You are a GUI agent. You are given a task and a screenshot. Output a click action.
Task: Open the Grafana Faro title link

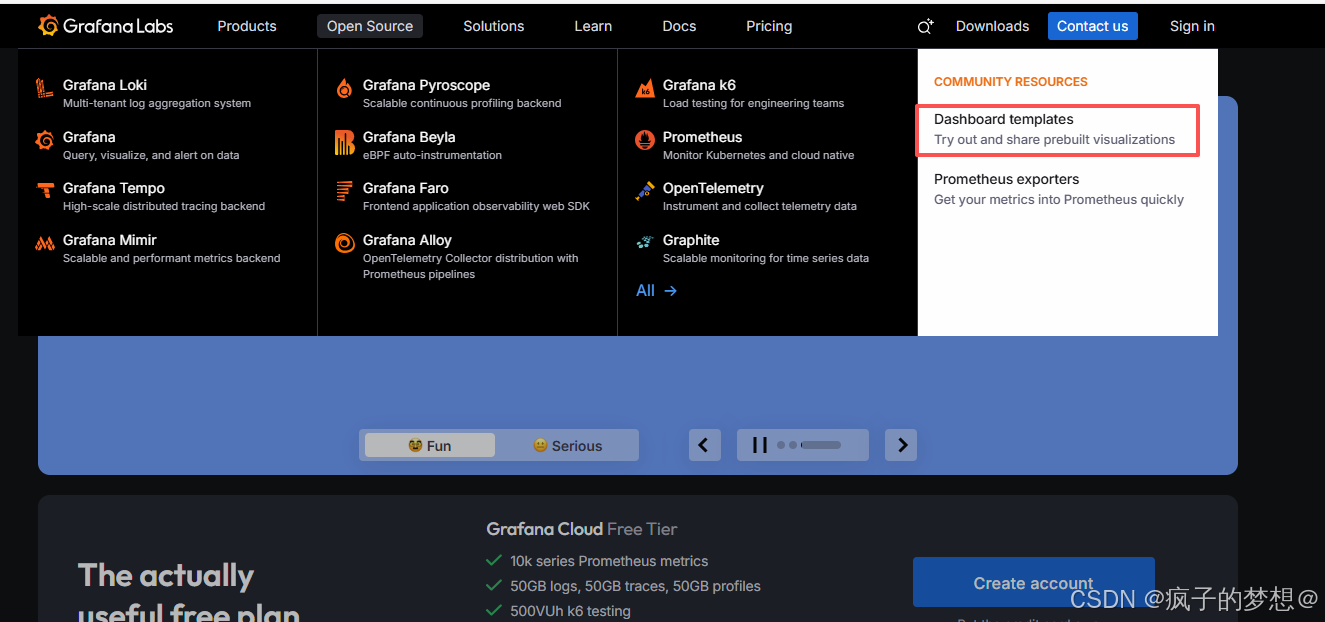(x=406, y=188)
